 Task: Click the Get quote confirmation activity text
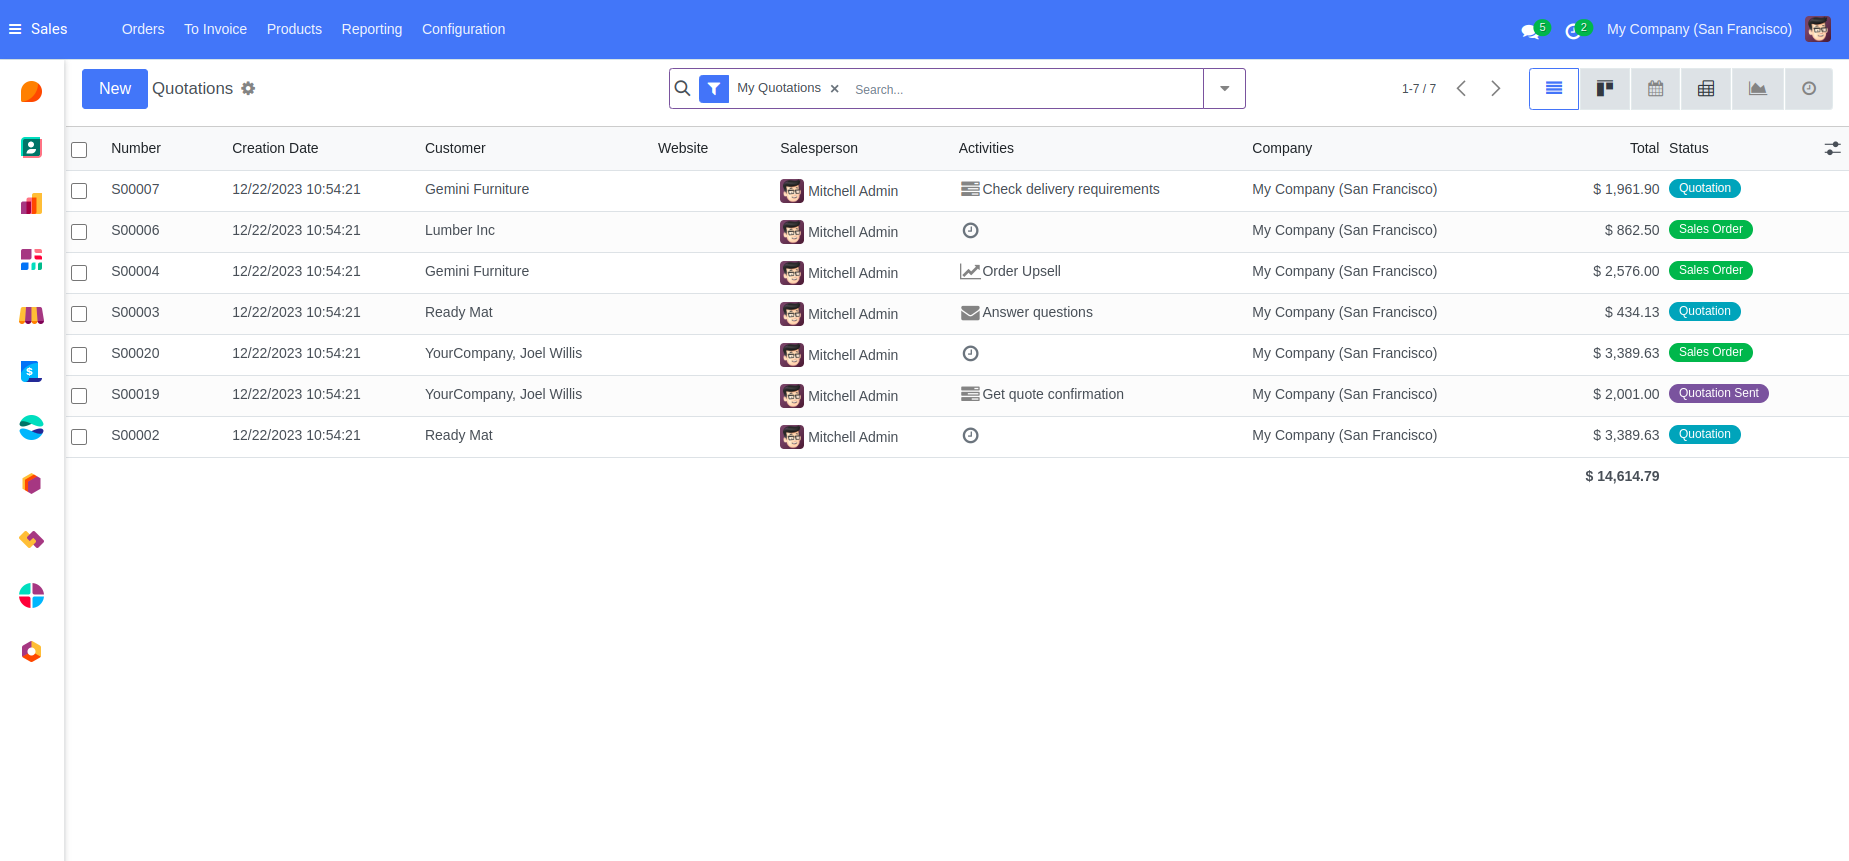pyautogui.click(x=1053, y=394)
